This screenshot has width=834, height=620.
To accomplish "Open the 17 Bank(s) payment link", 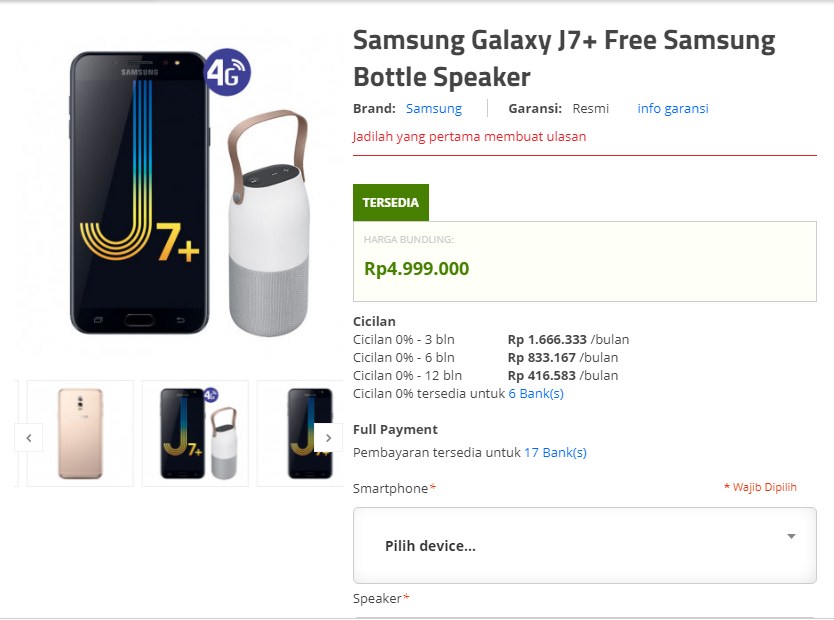I will [555, 453].
